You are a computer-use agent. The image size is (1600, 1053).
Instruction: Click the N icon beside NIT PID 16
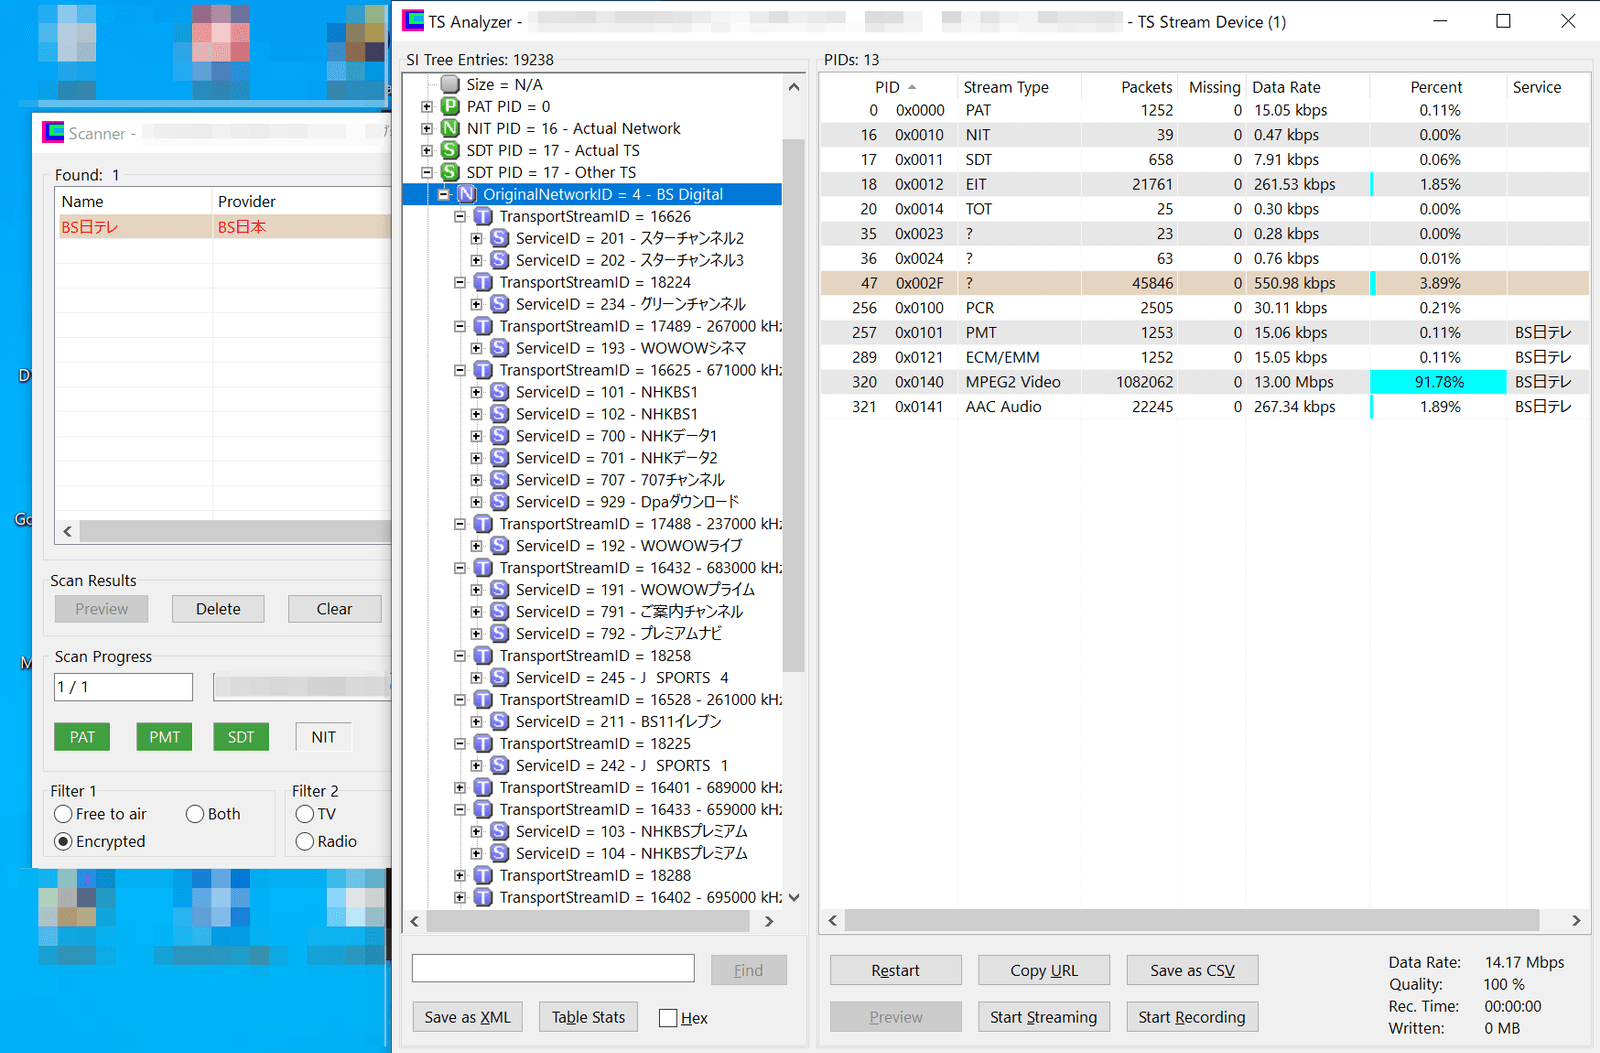(450, 129)
